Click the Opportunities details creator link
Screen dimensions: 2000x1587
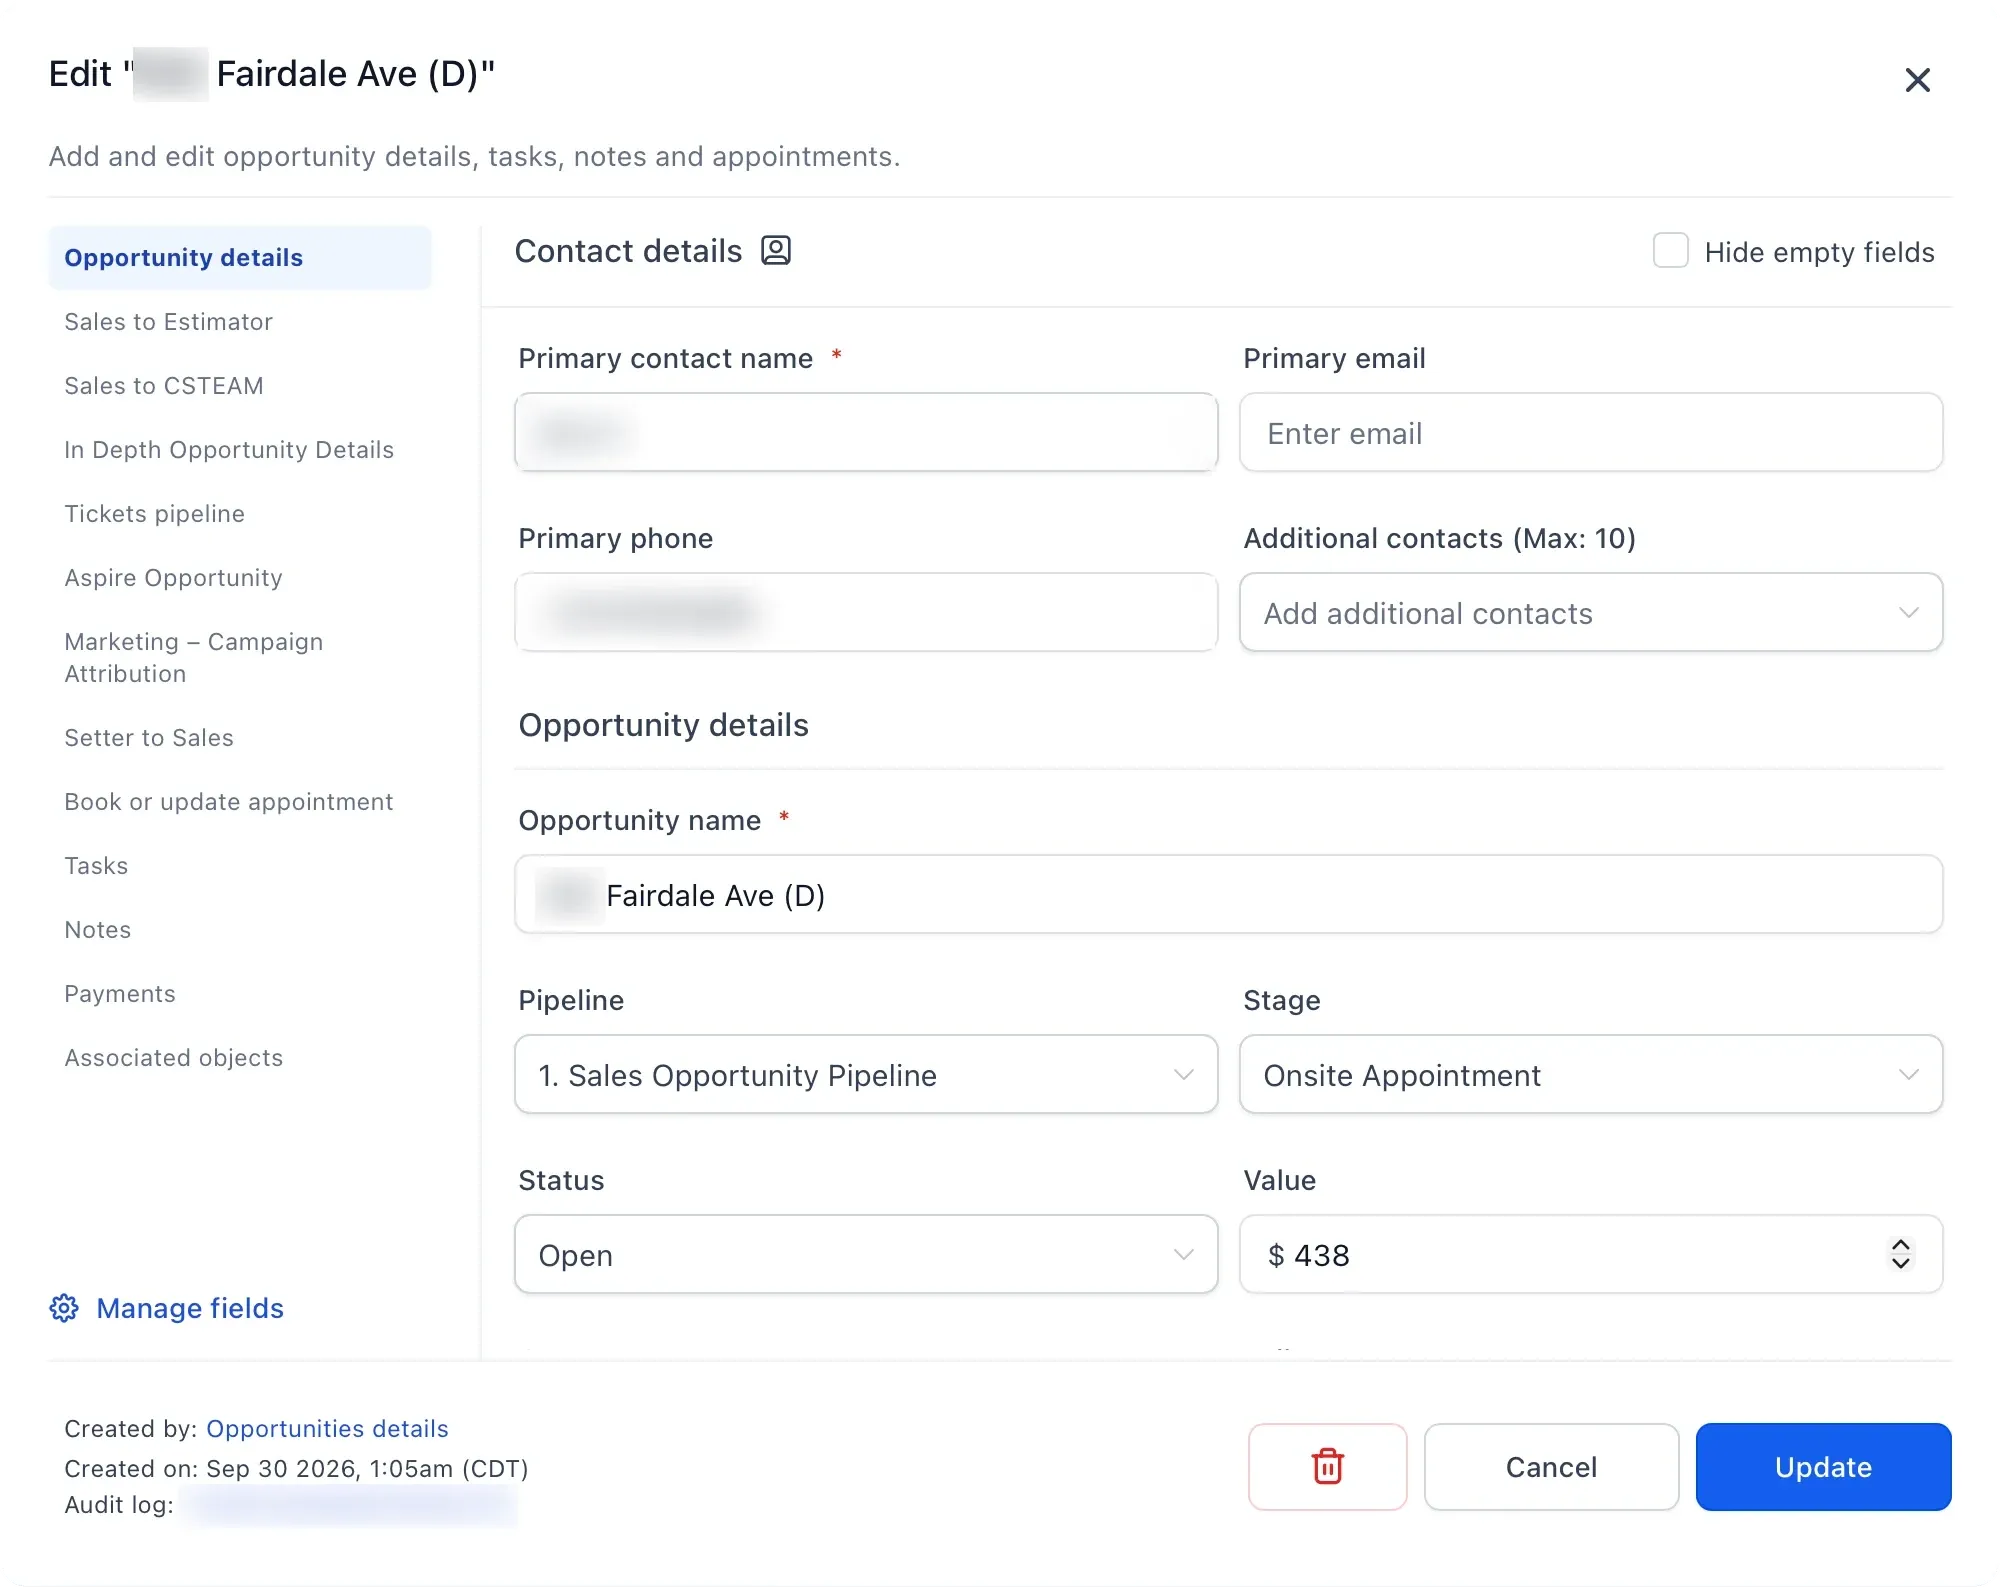coord(327,1428)
